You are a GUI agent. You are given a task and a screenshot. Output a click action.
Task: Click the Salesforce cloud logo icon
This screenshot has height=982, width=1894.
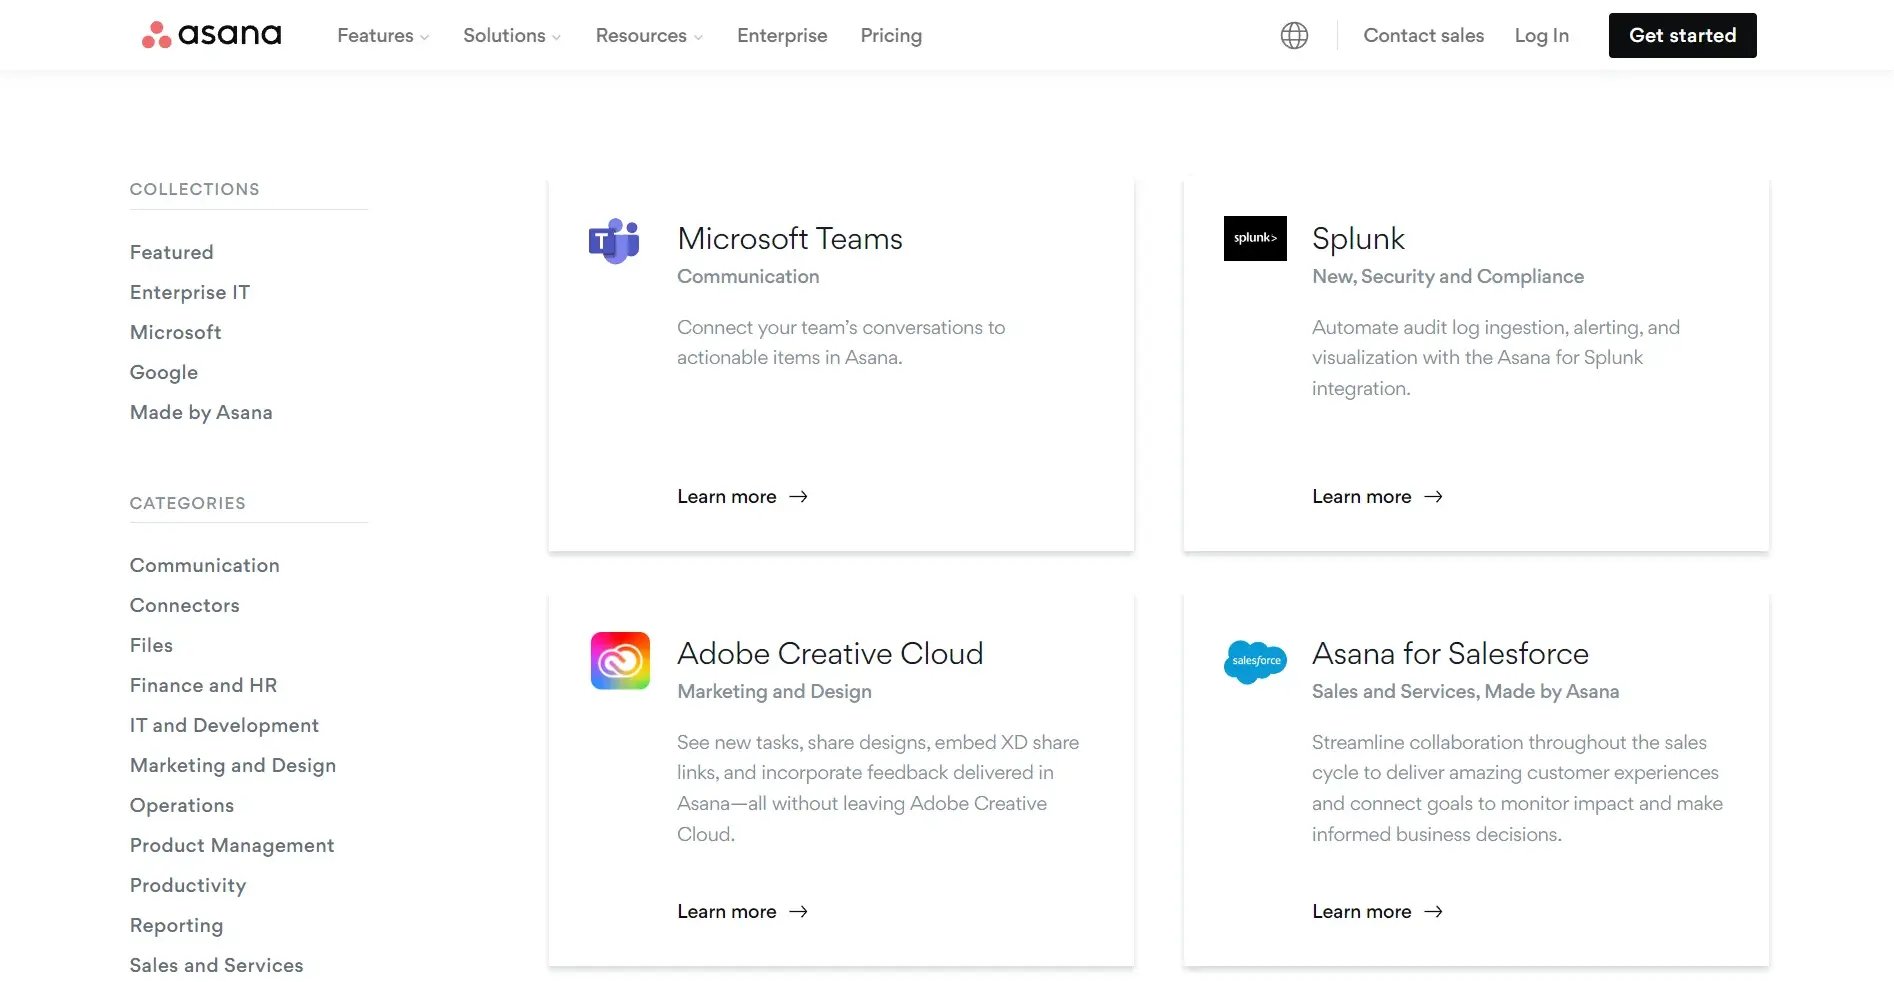[x=1255, y=661]
